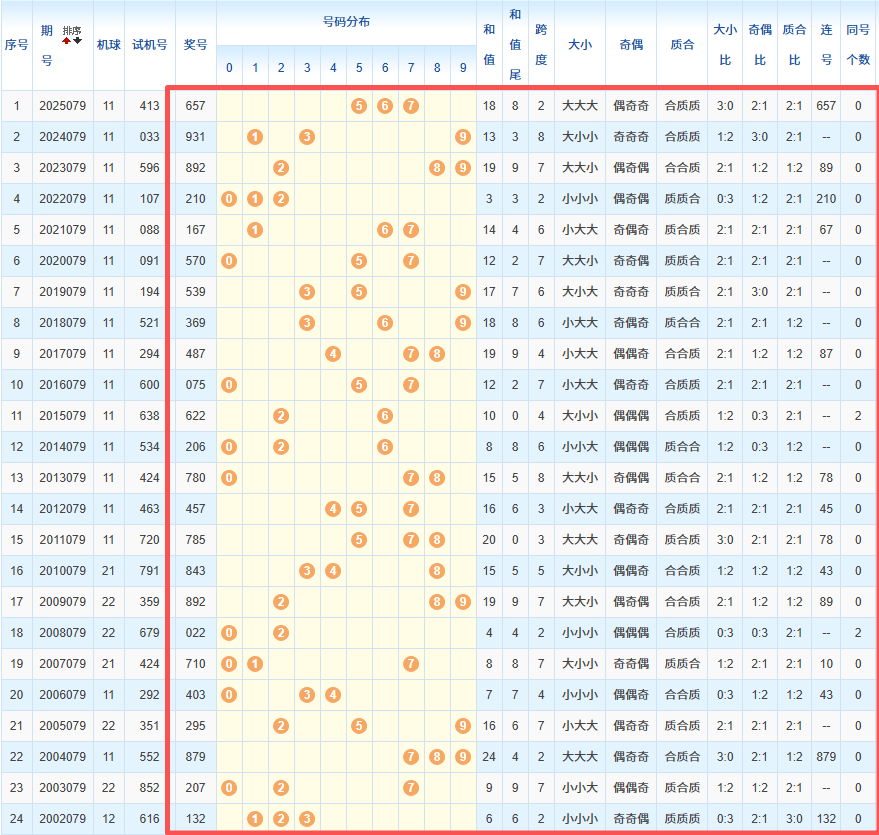The width and height of the screenshot is (879, 835).
Task: Click ball 7 in the 2003079 row
Action: coord(410,788)
